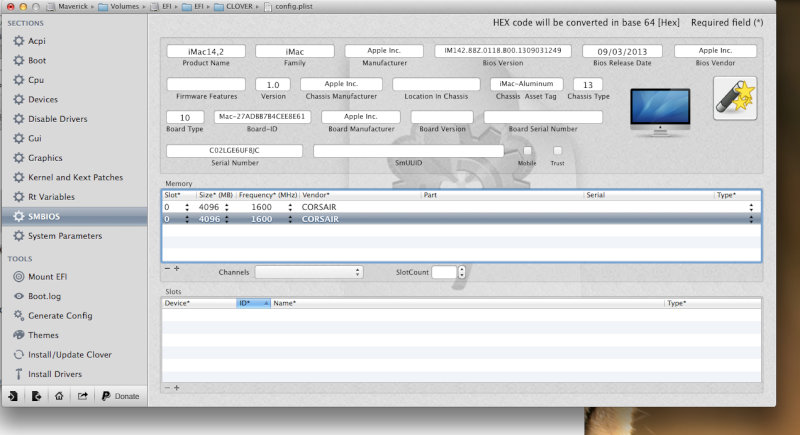
Task: Click the SlotCount input field
Action: (x=444, y=272)
